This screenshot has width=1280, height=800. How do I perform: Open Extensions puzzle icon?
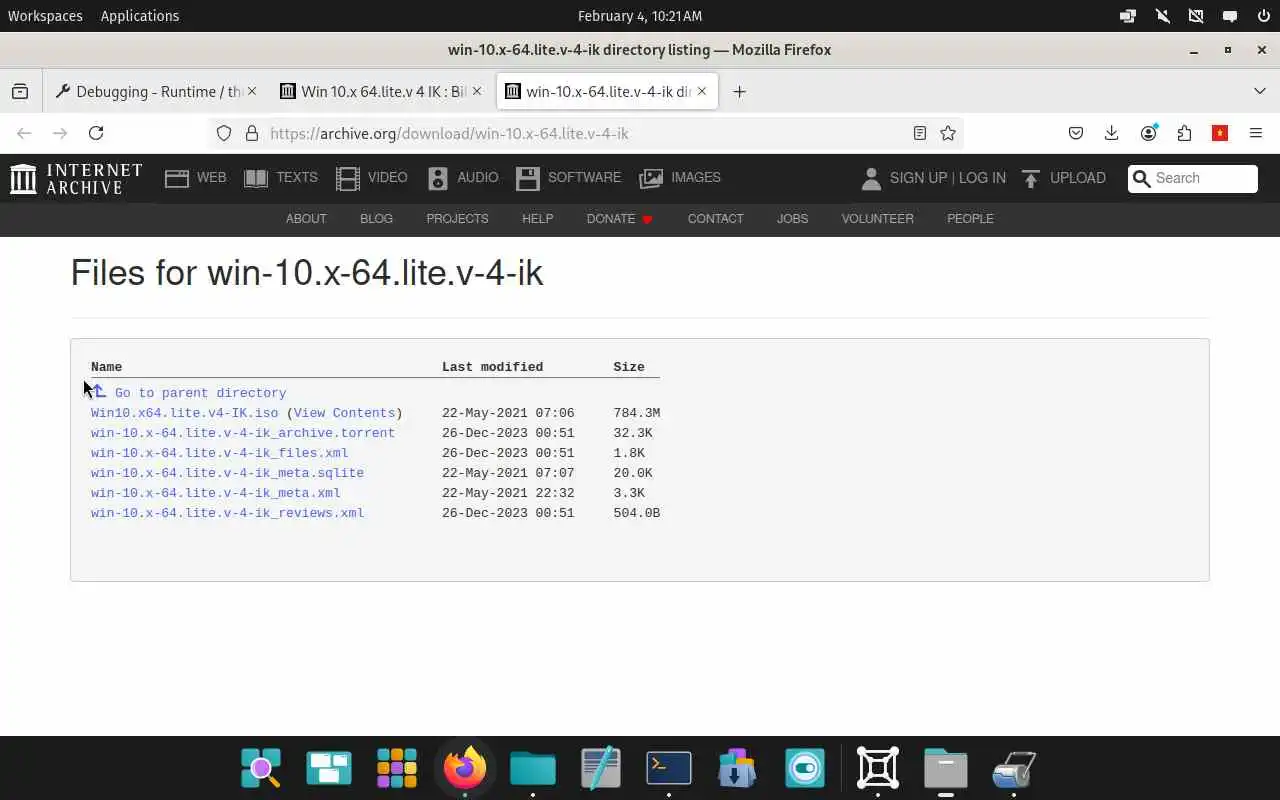coord(1184,133)
